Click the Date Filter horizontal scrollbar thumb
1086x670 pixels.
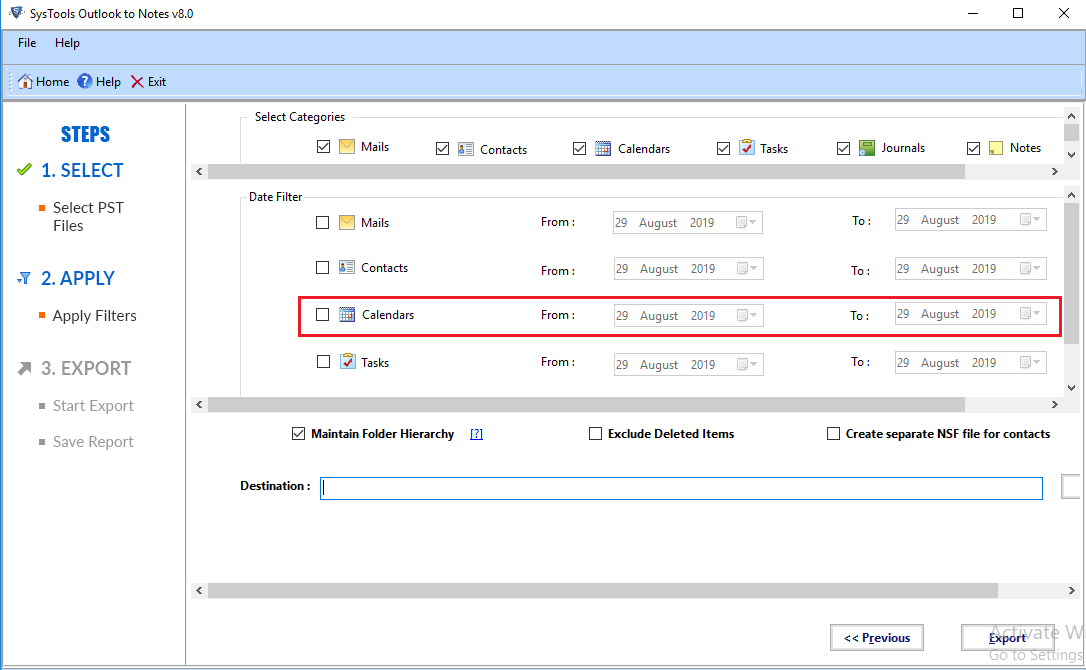point(586,404)
